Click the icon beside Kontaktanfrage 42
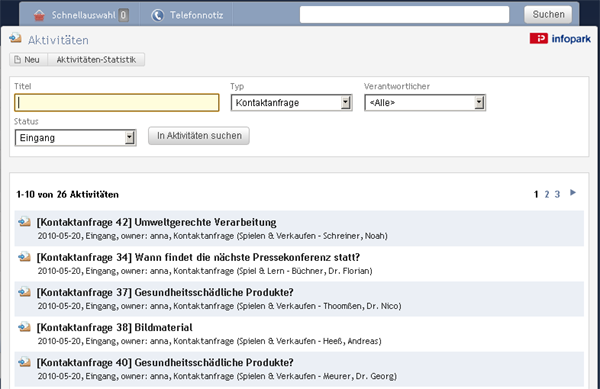Viewport: 600px width, 389px height. tap(24, 221)
